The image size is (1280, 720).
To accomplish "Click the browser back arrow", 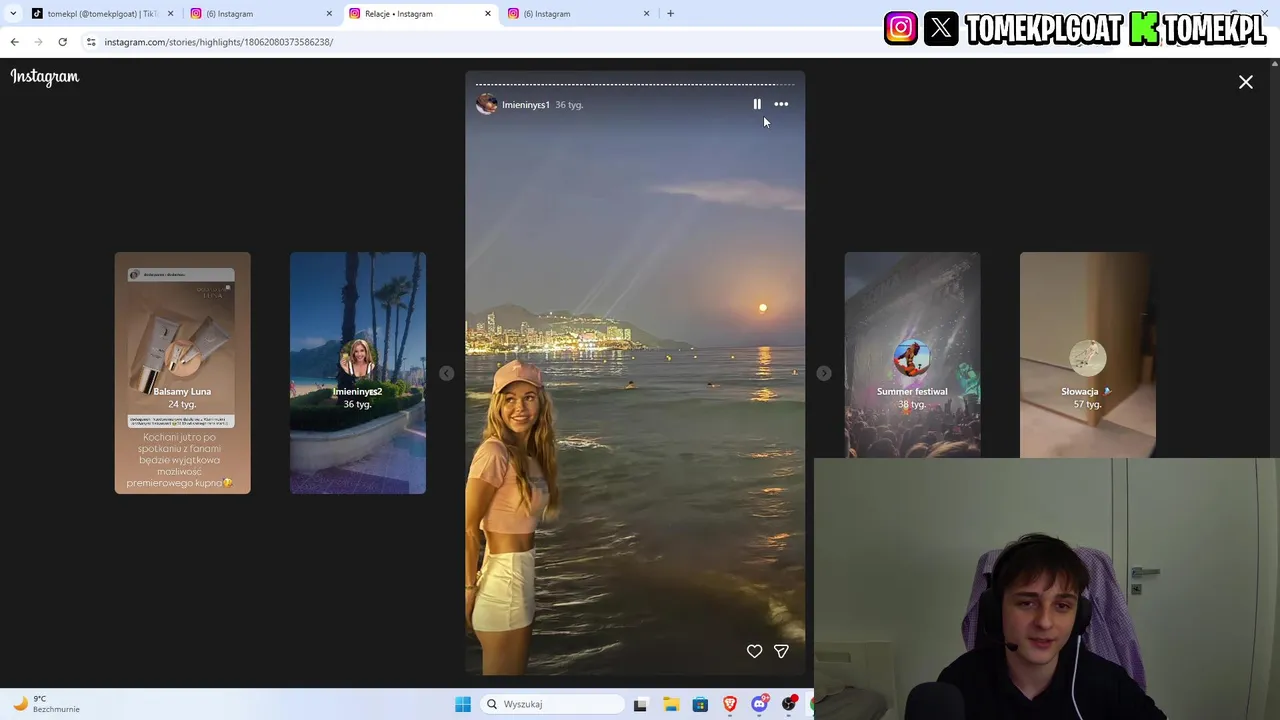I will 14,42.
